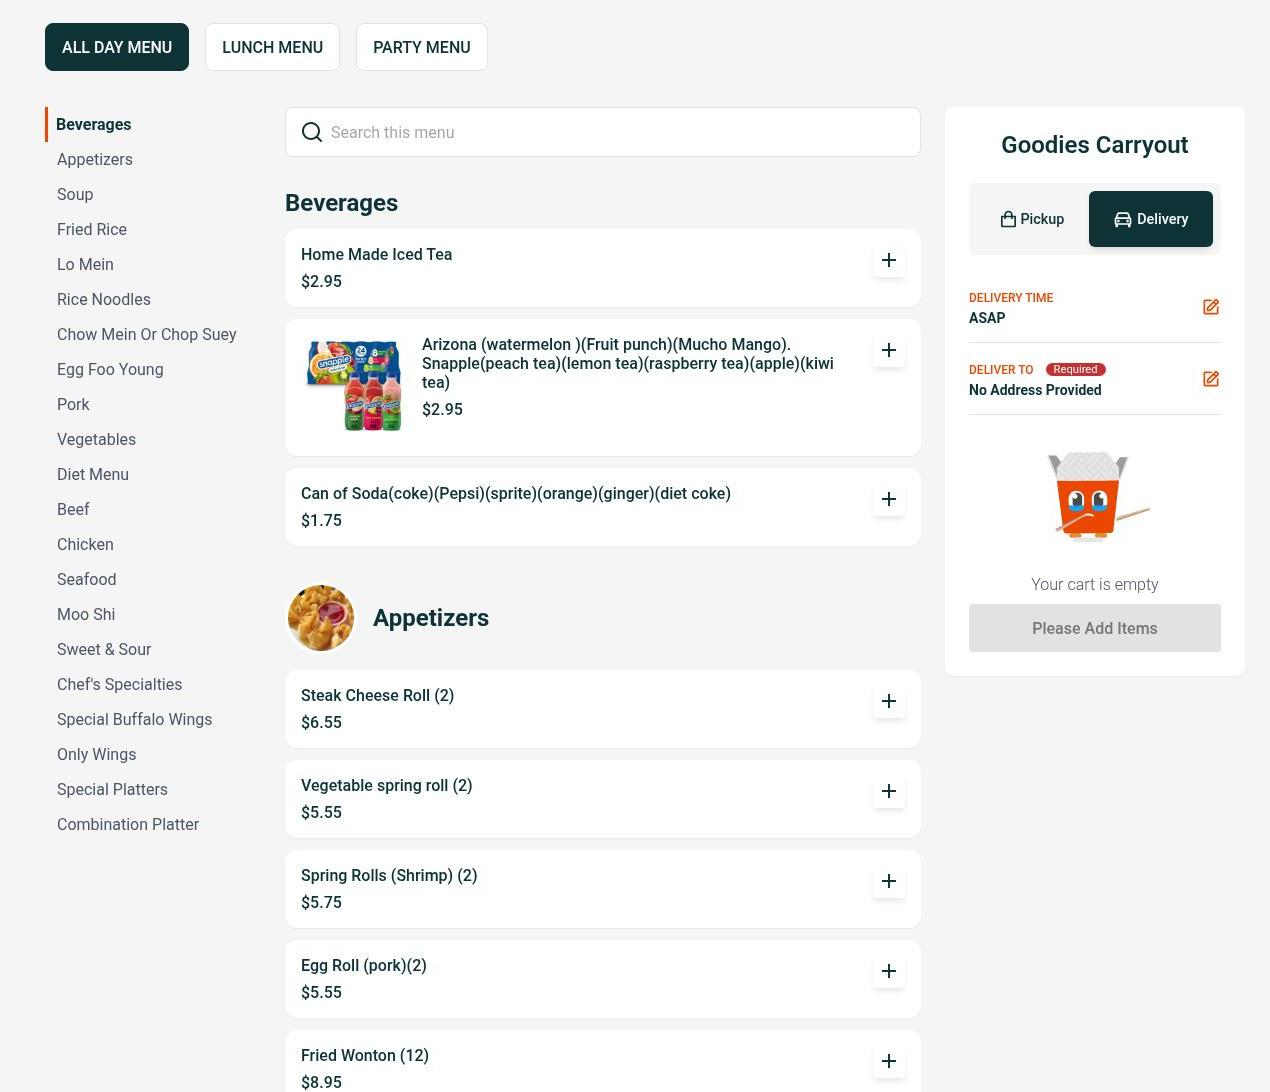The height and width of the screenshot is (1092, 1270).
Task: Add Vegetable spring roll to order
Action: 888,792
